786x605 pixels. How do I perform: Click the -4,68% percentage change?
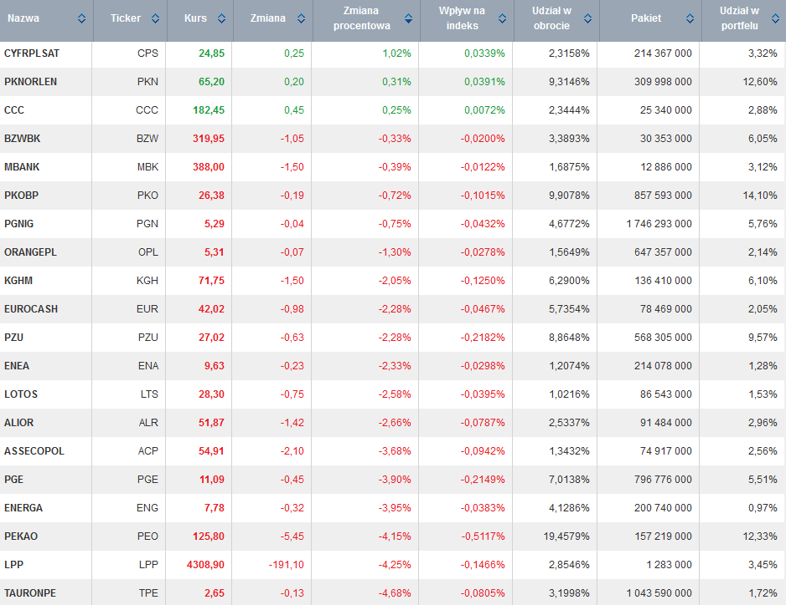395,593
